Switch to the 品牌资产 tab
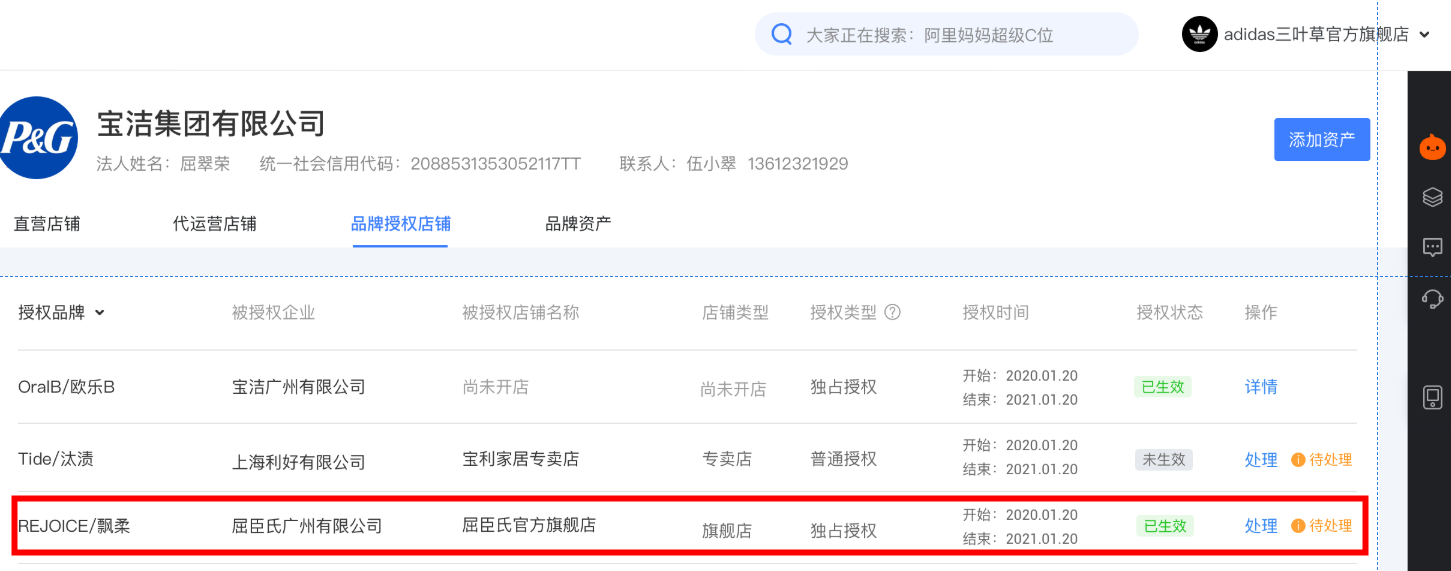Screen dimensions: 1451x571 pyautogui.click(x=578, y=223)
